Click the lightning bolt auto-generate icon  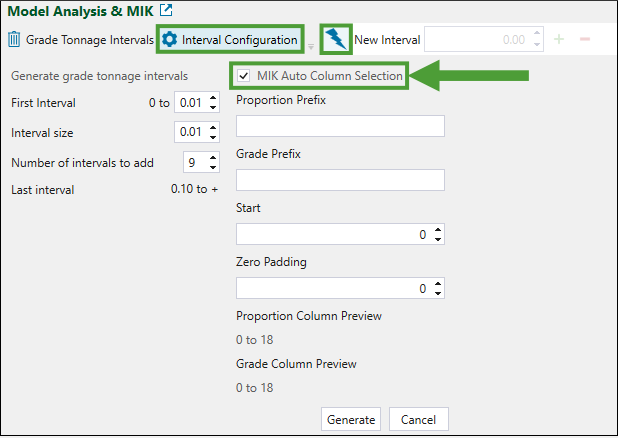[336, 40]
